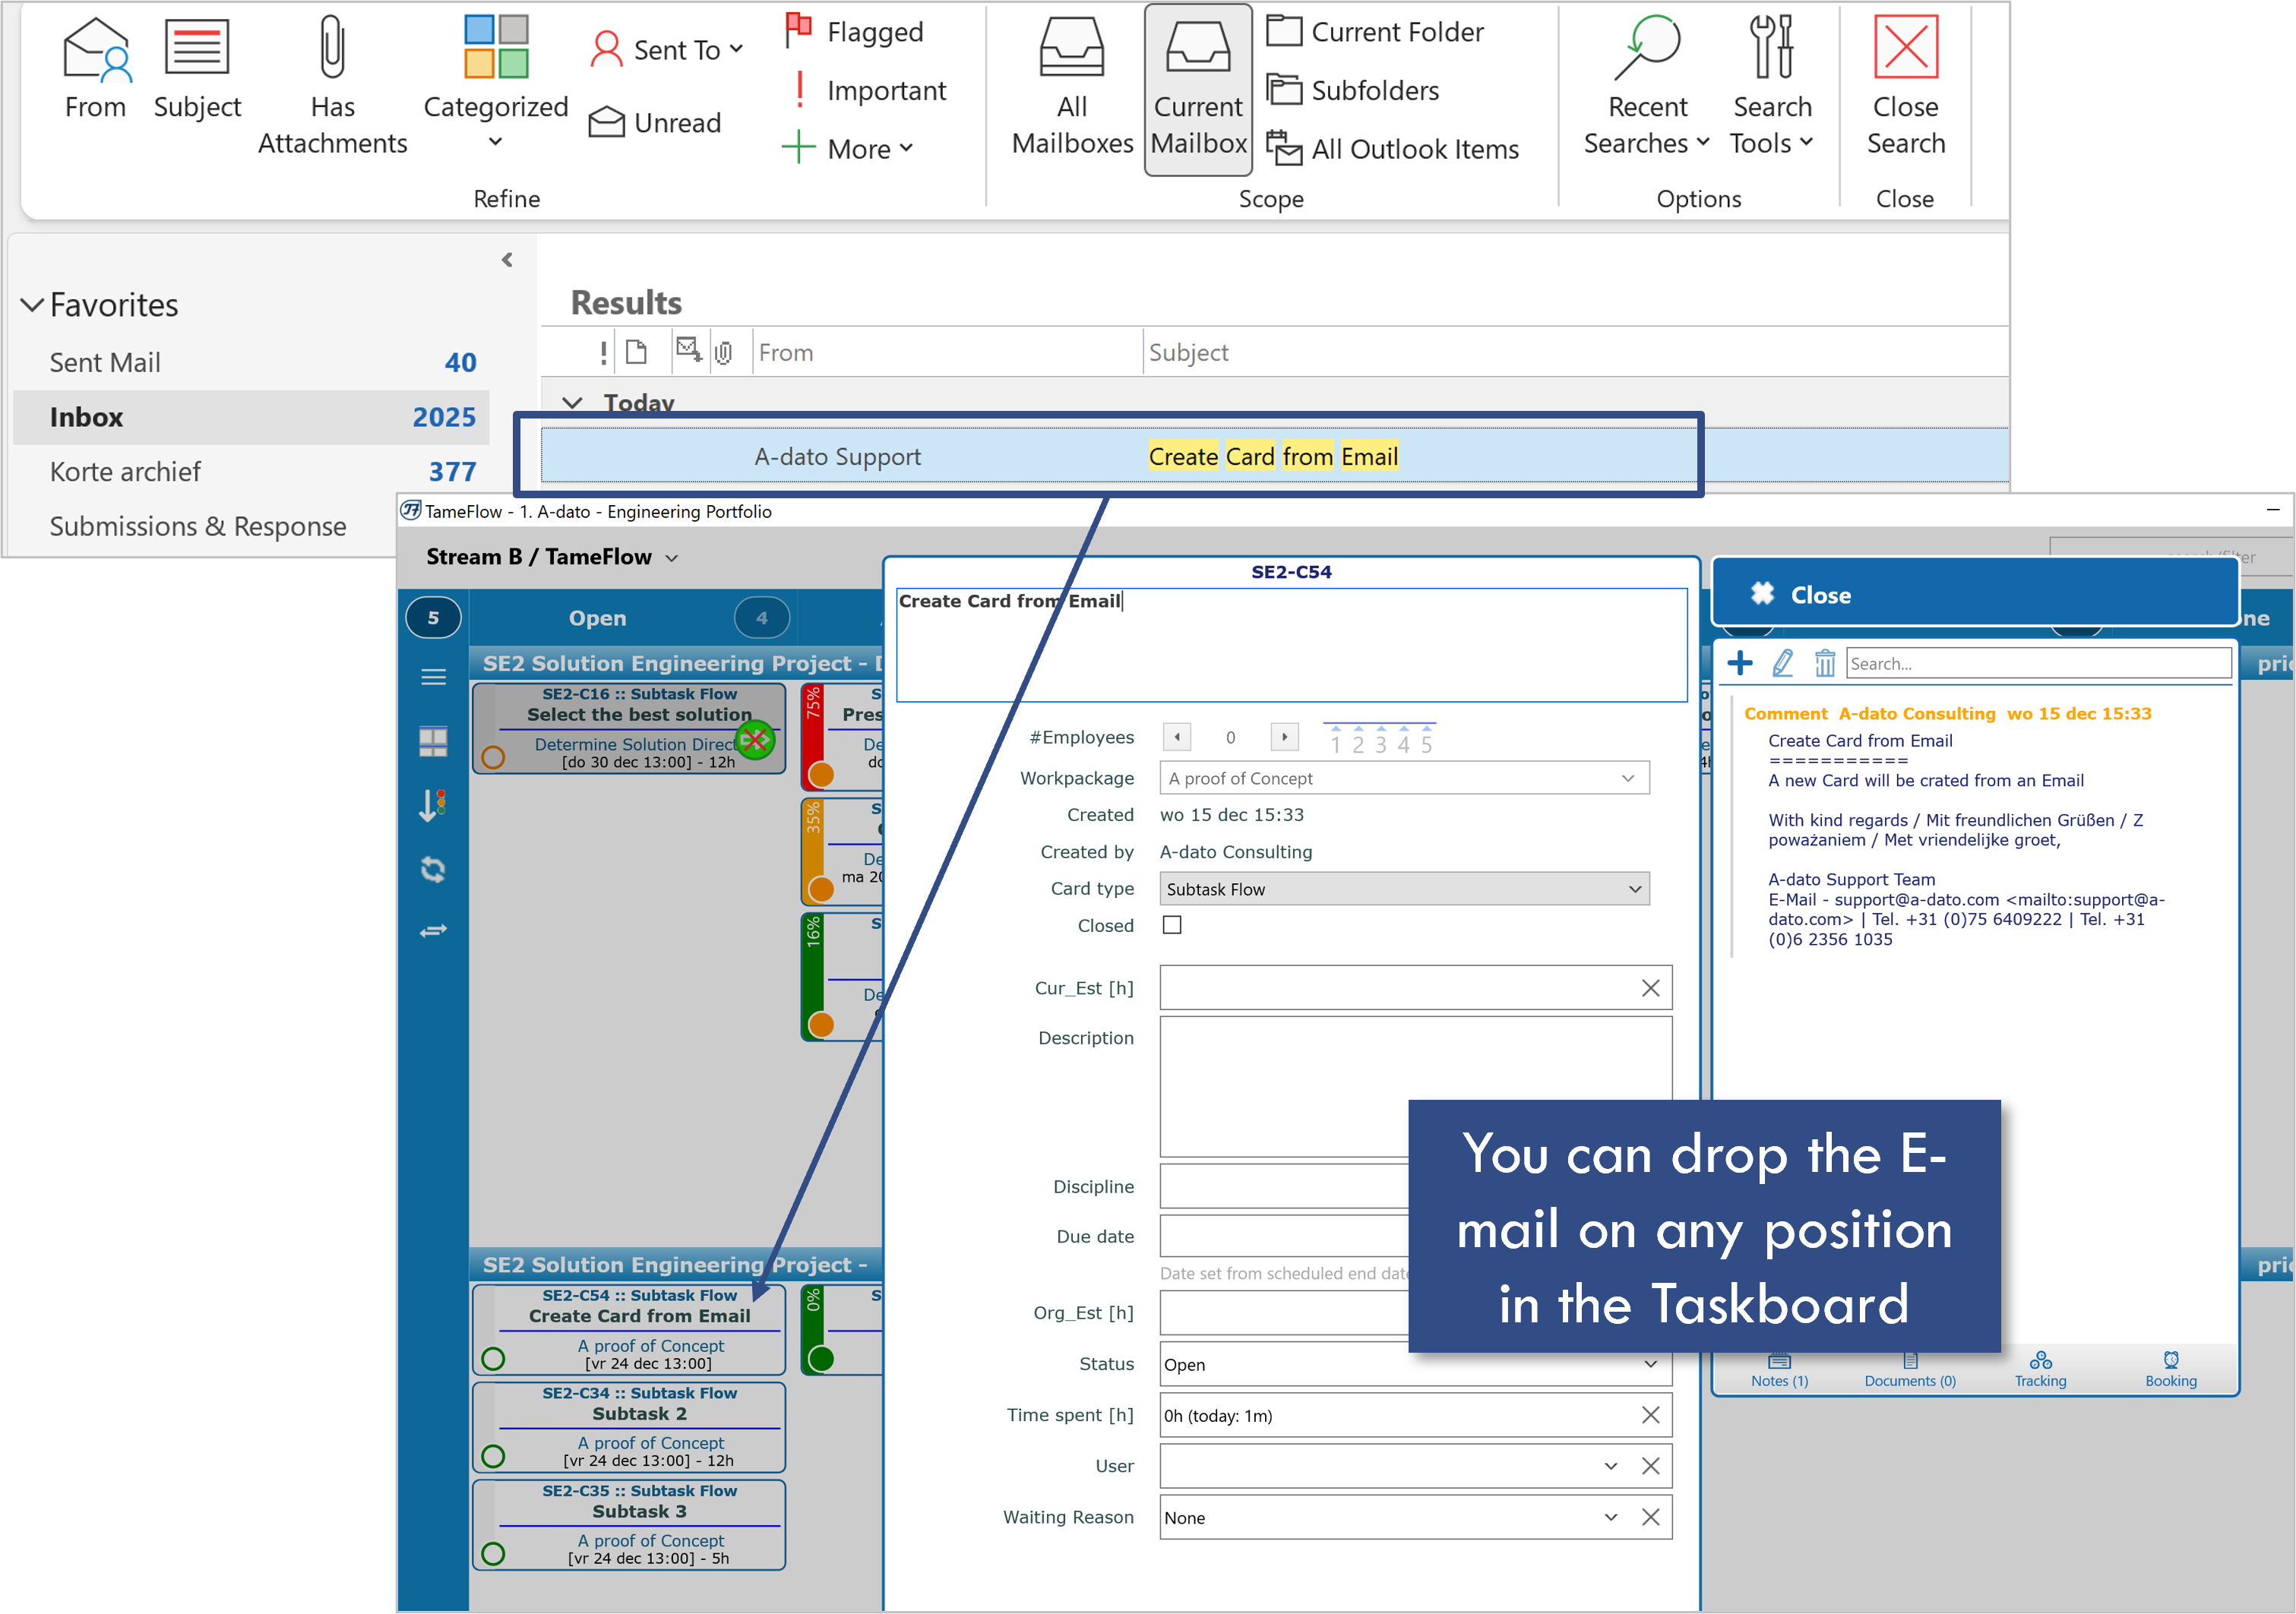Open the Workpackage dropdown
This screenshot has height=1614, width=2296.
1404,778
